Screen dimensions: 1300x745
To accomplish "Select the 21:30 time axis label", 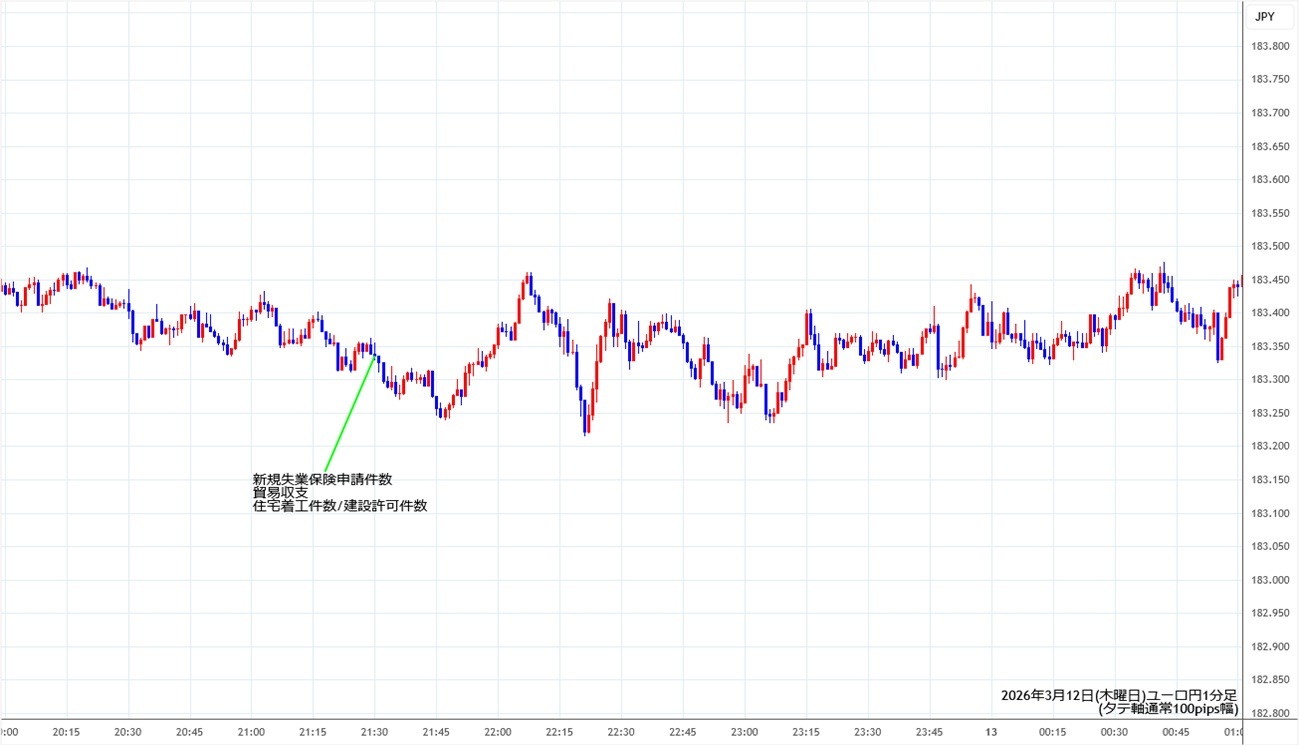I will point(374,732).
